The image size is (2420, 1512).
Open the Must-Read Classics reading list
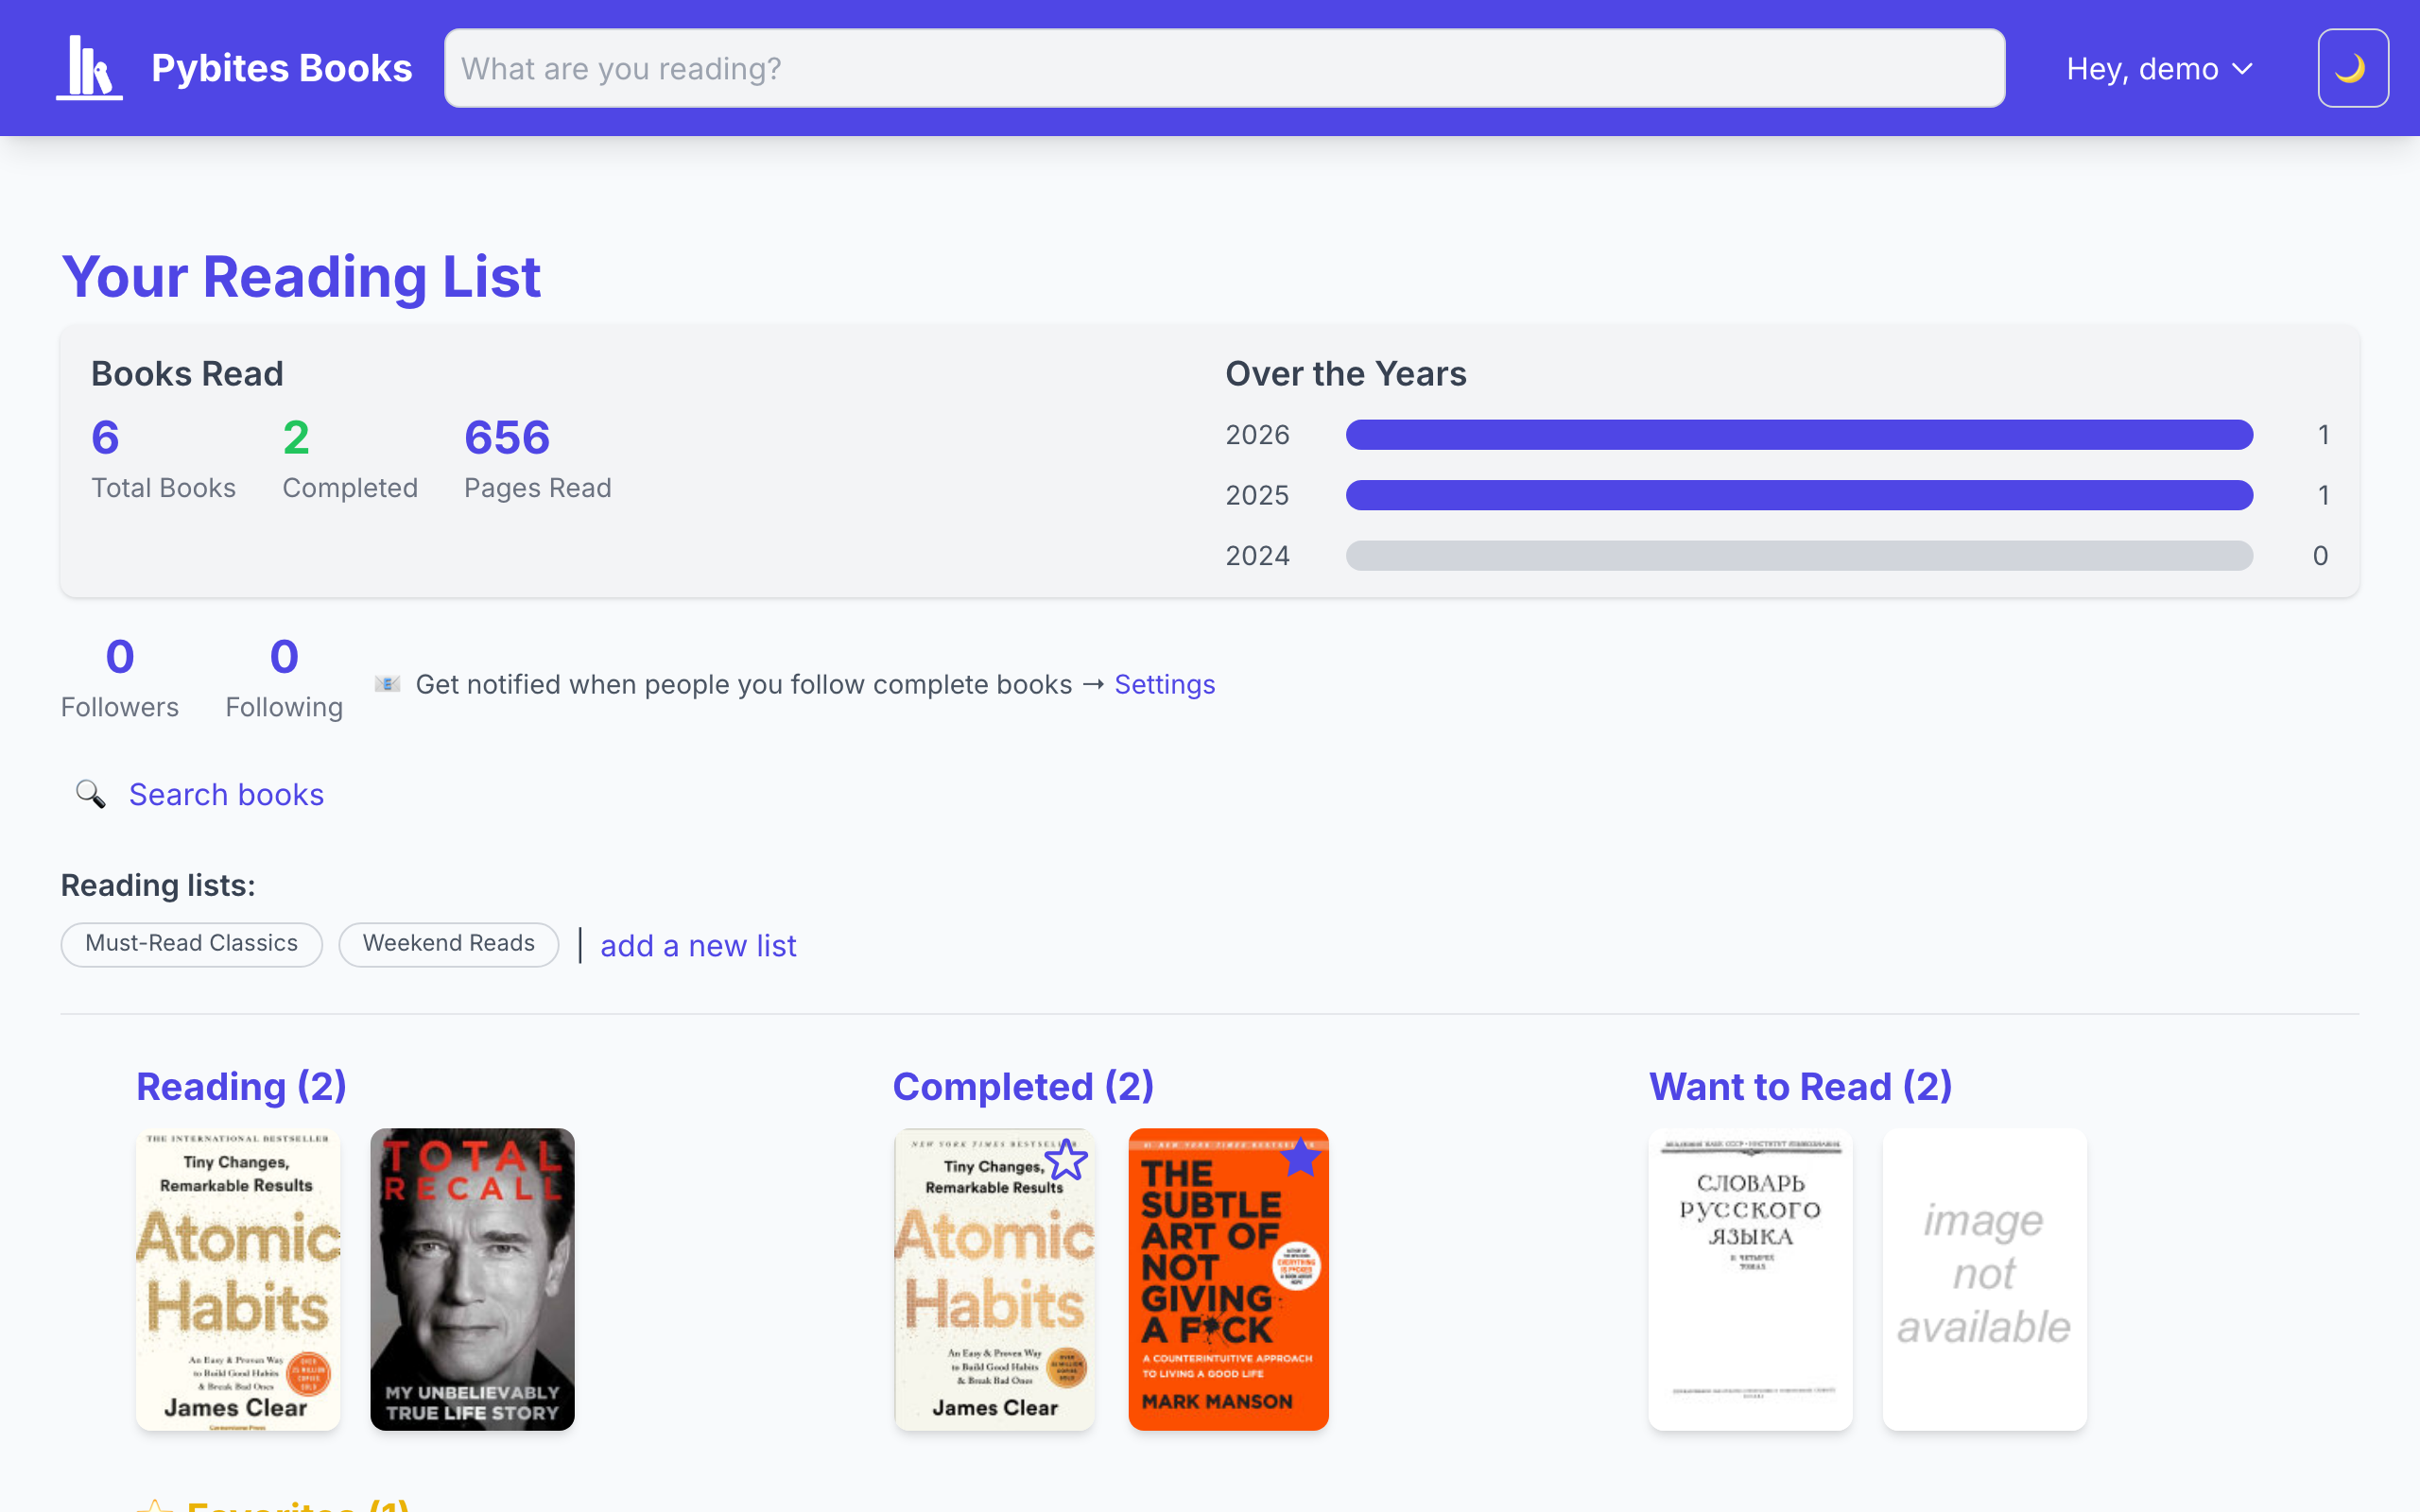(x=191, y=944)
